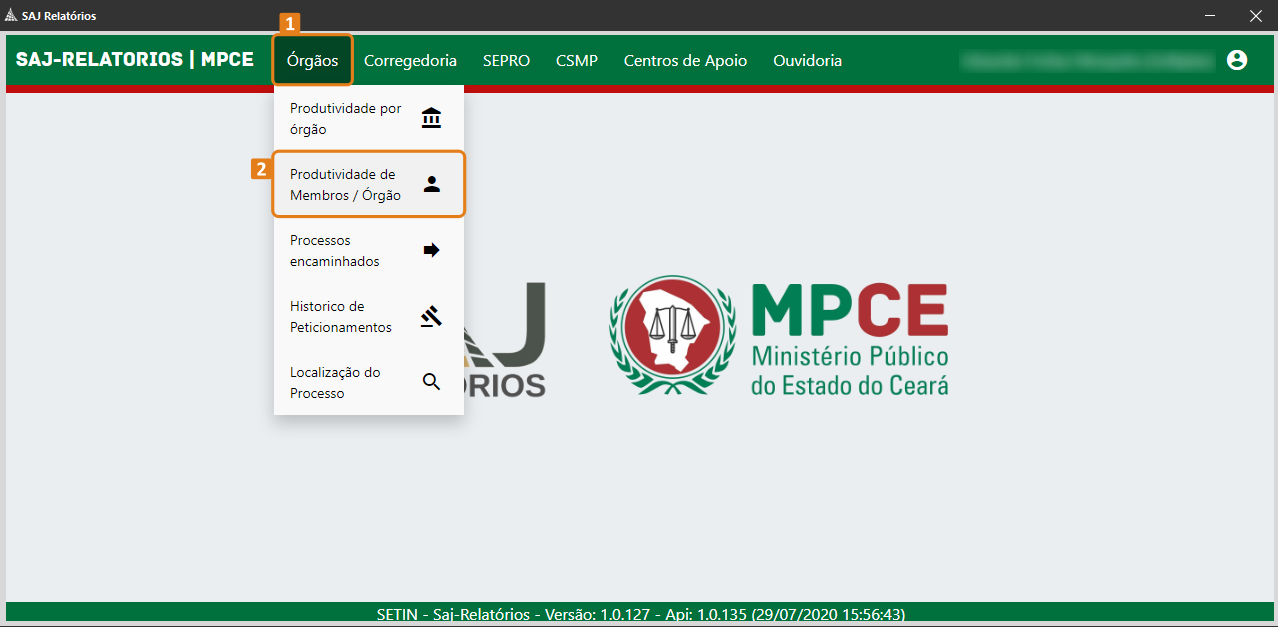The height and width of the screenshot is (627, 1278).
Task: Open the CSMP menu
Action: [577, 60]
